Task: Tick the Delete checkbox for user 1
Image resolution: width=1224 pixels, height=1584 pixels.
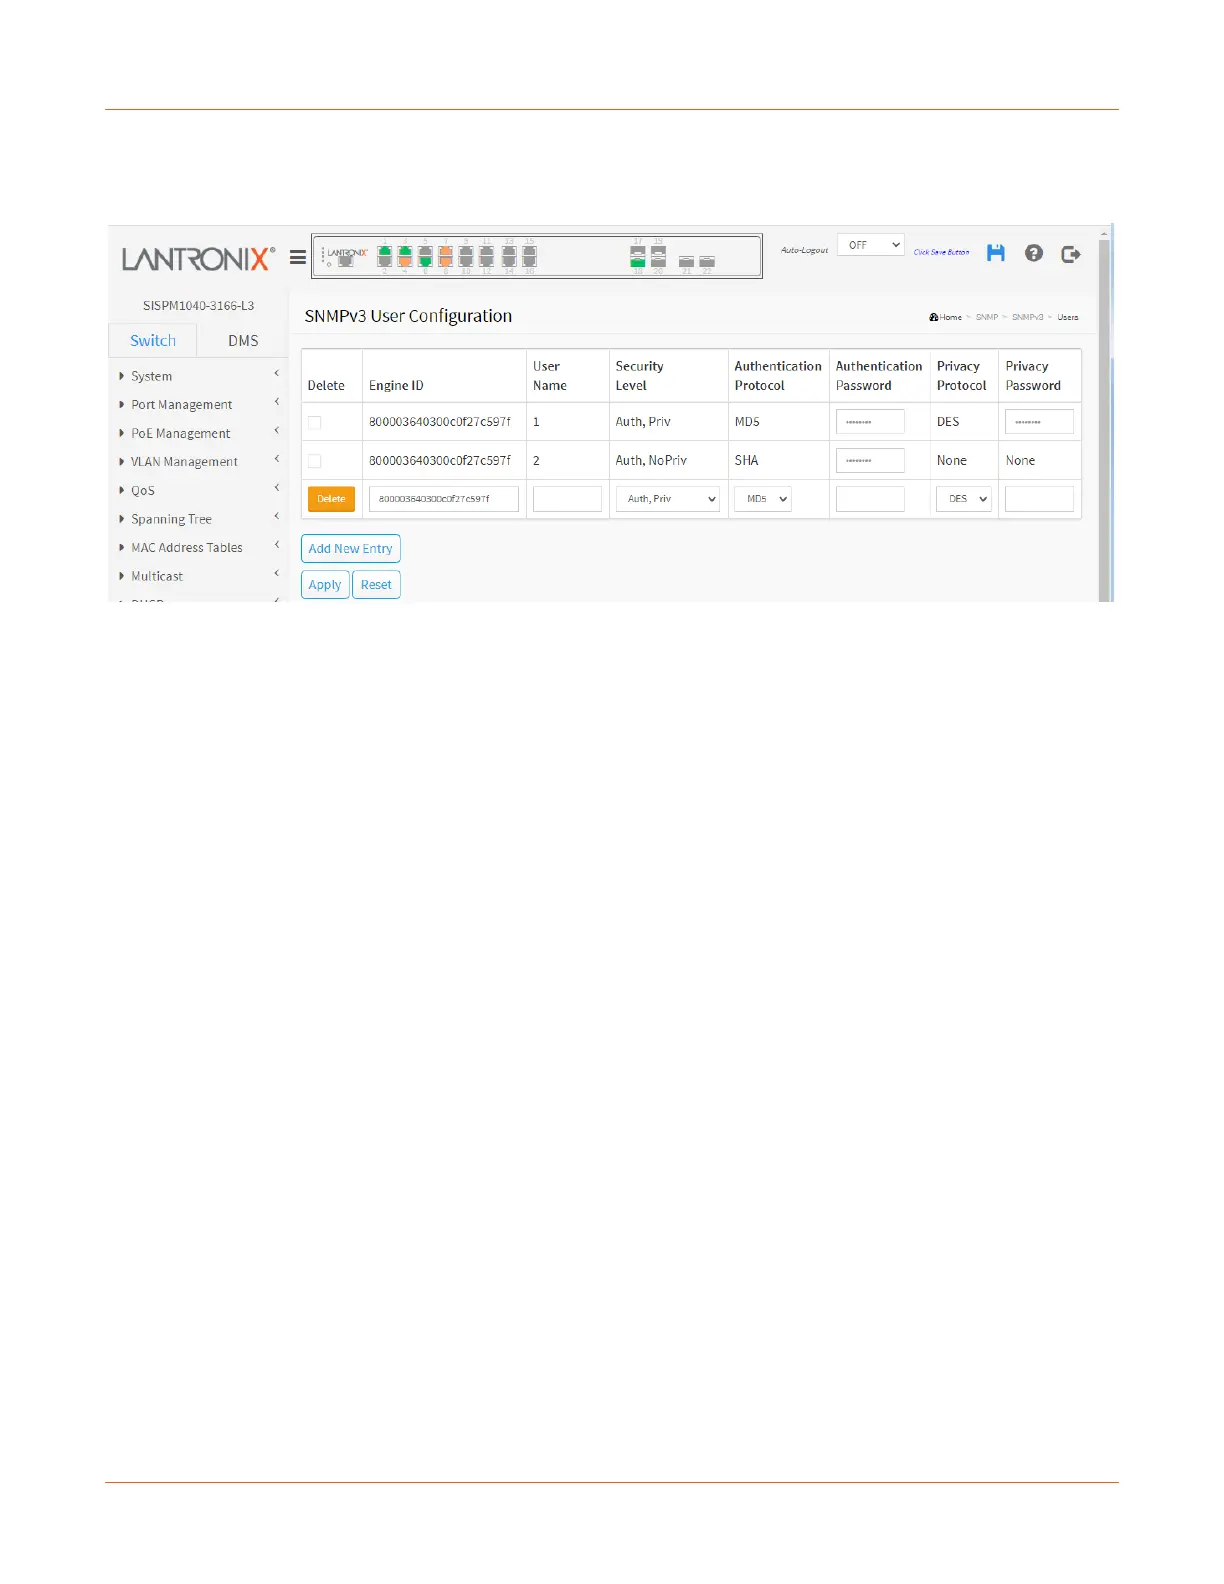Action: point(315,422)
